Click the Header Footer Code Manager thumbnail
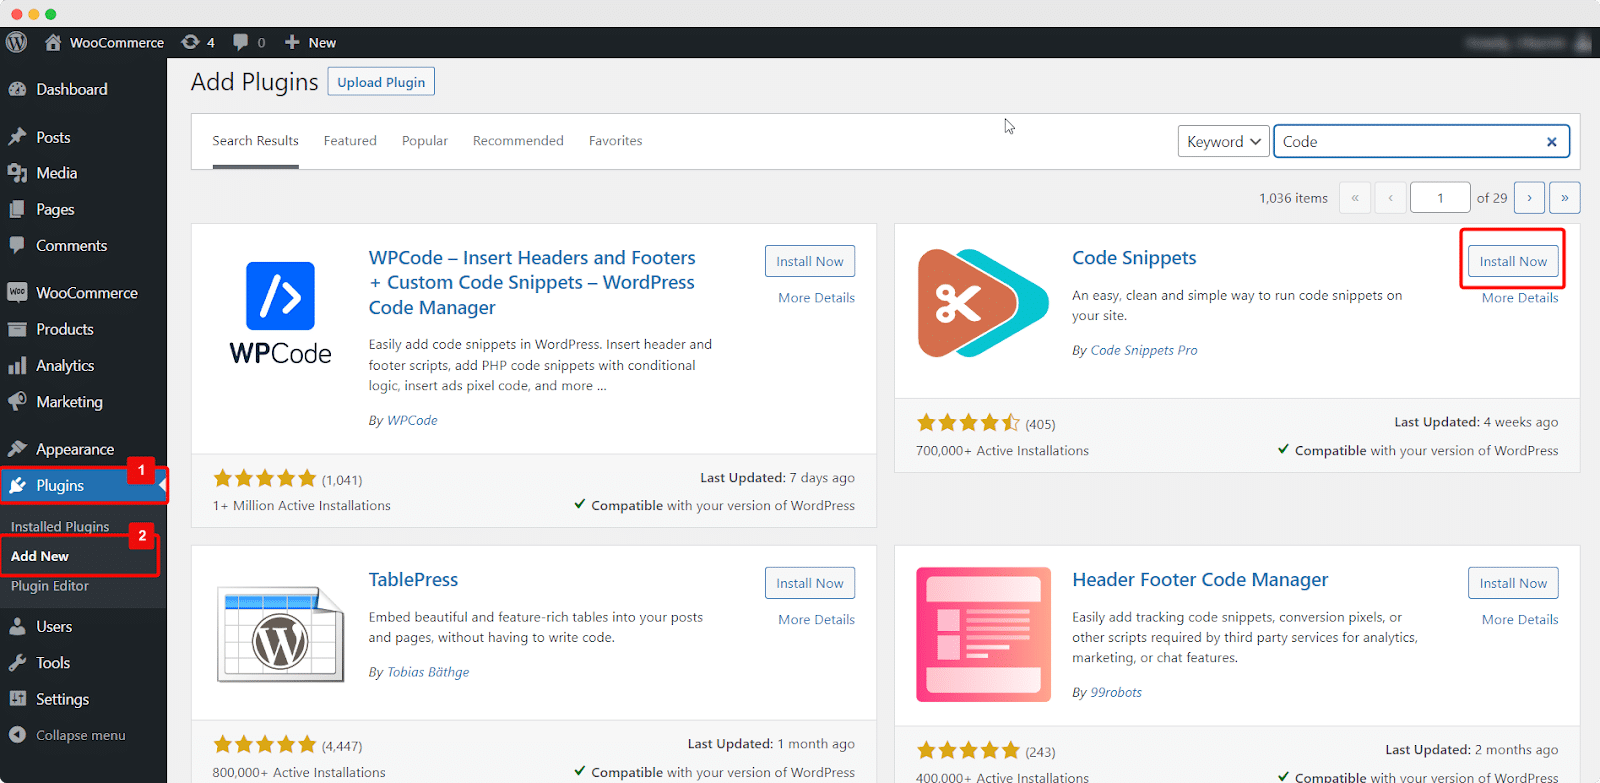This screenshot has height=783, width=1600. [x=983, y=634]
